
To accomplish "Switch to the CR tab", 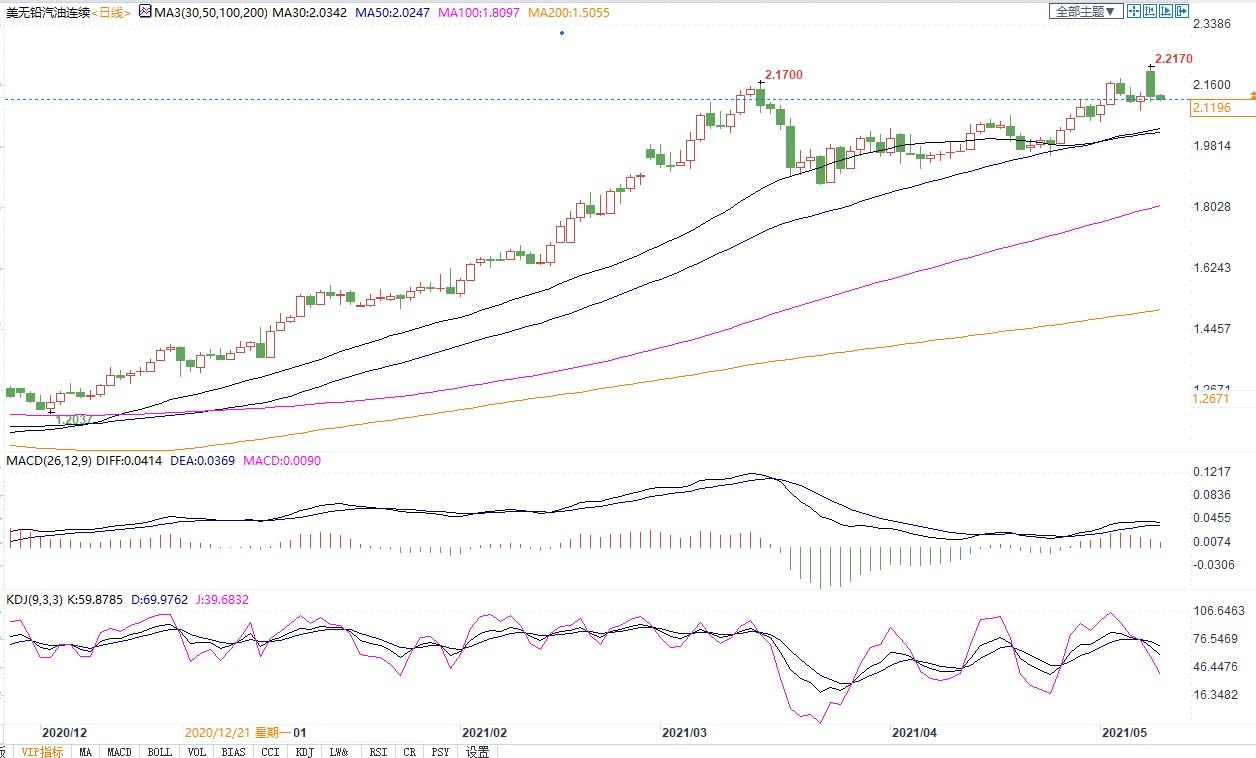I will 409,751.
